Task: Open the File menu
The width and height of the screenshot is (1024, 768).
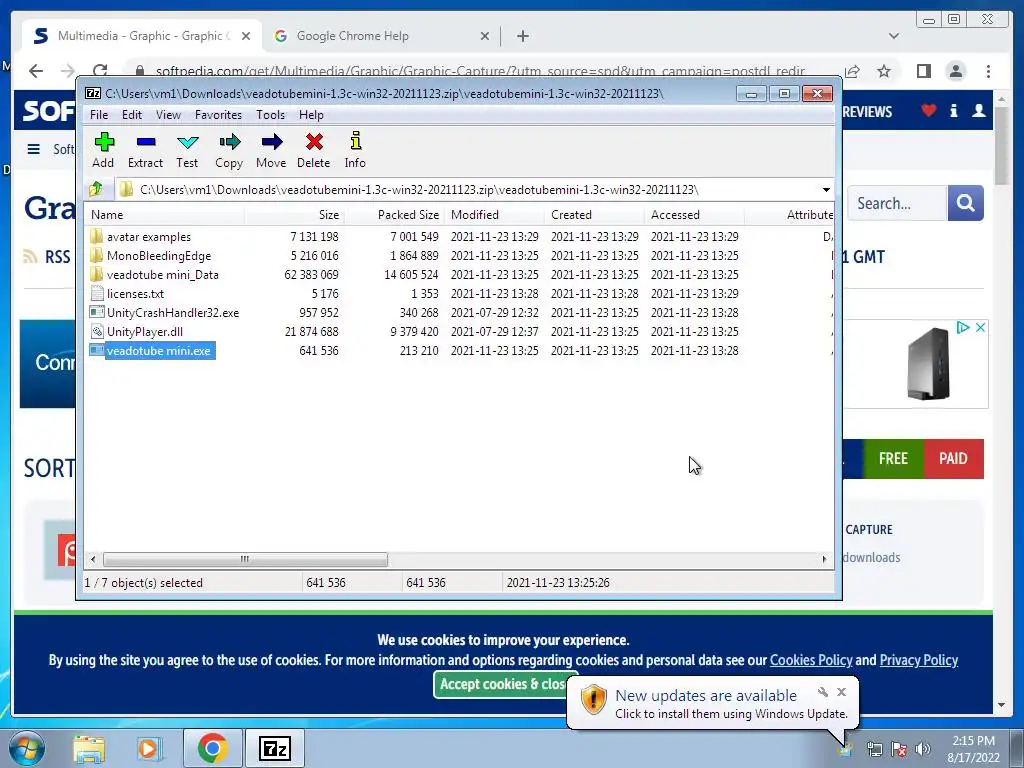Action: 99,115
